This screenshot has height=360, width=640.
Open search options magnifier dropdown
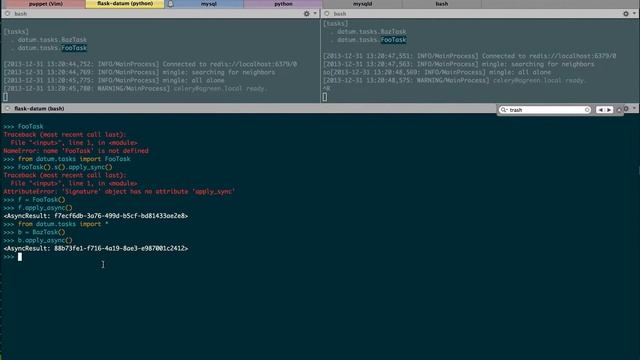[504, 110]
